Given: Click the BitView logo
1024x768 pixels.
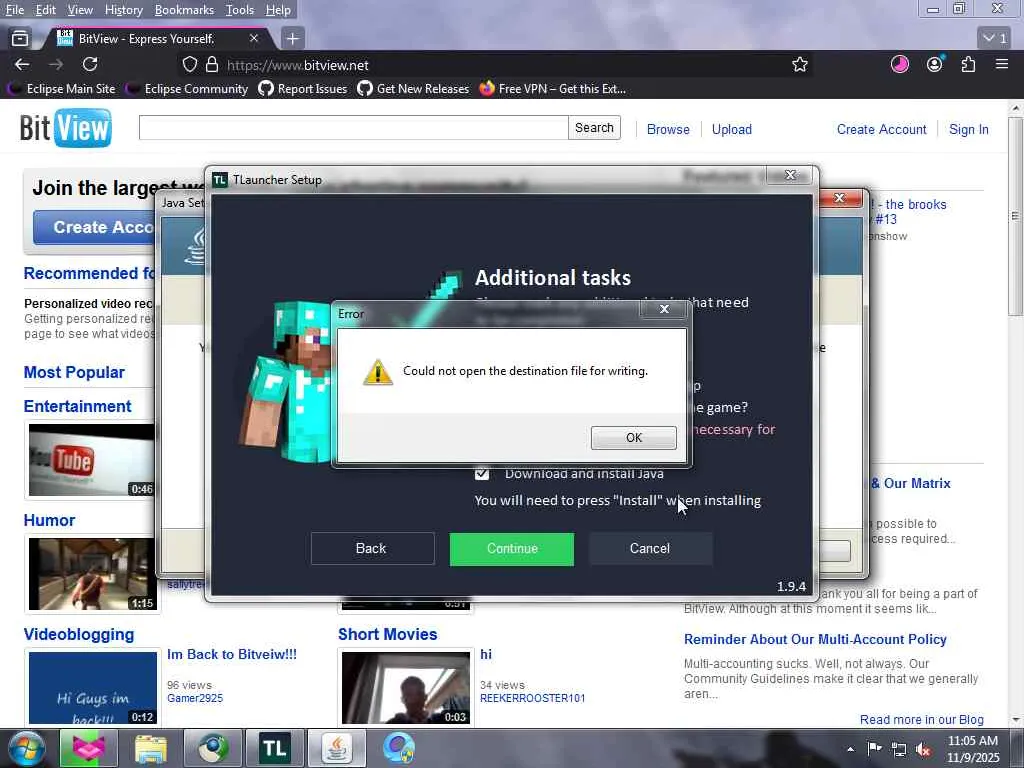Looking at the screenshot, I should 65,127.
